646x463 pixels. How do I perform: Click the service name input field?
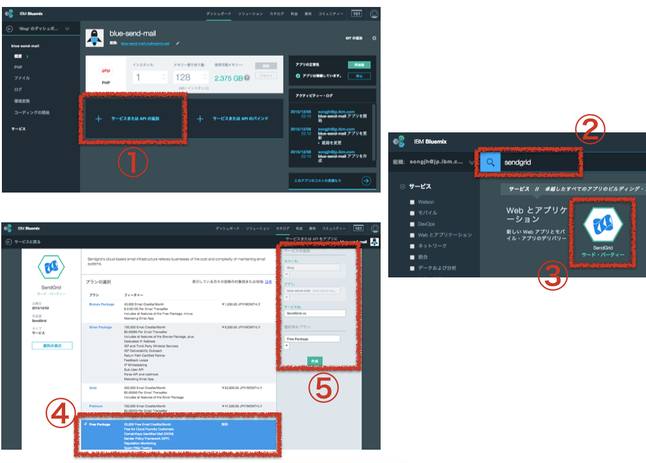[x=315, y=313]
